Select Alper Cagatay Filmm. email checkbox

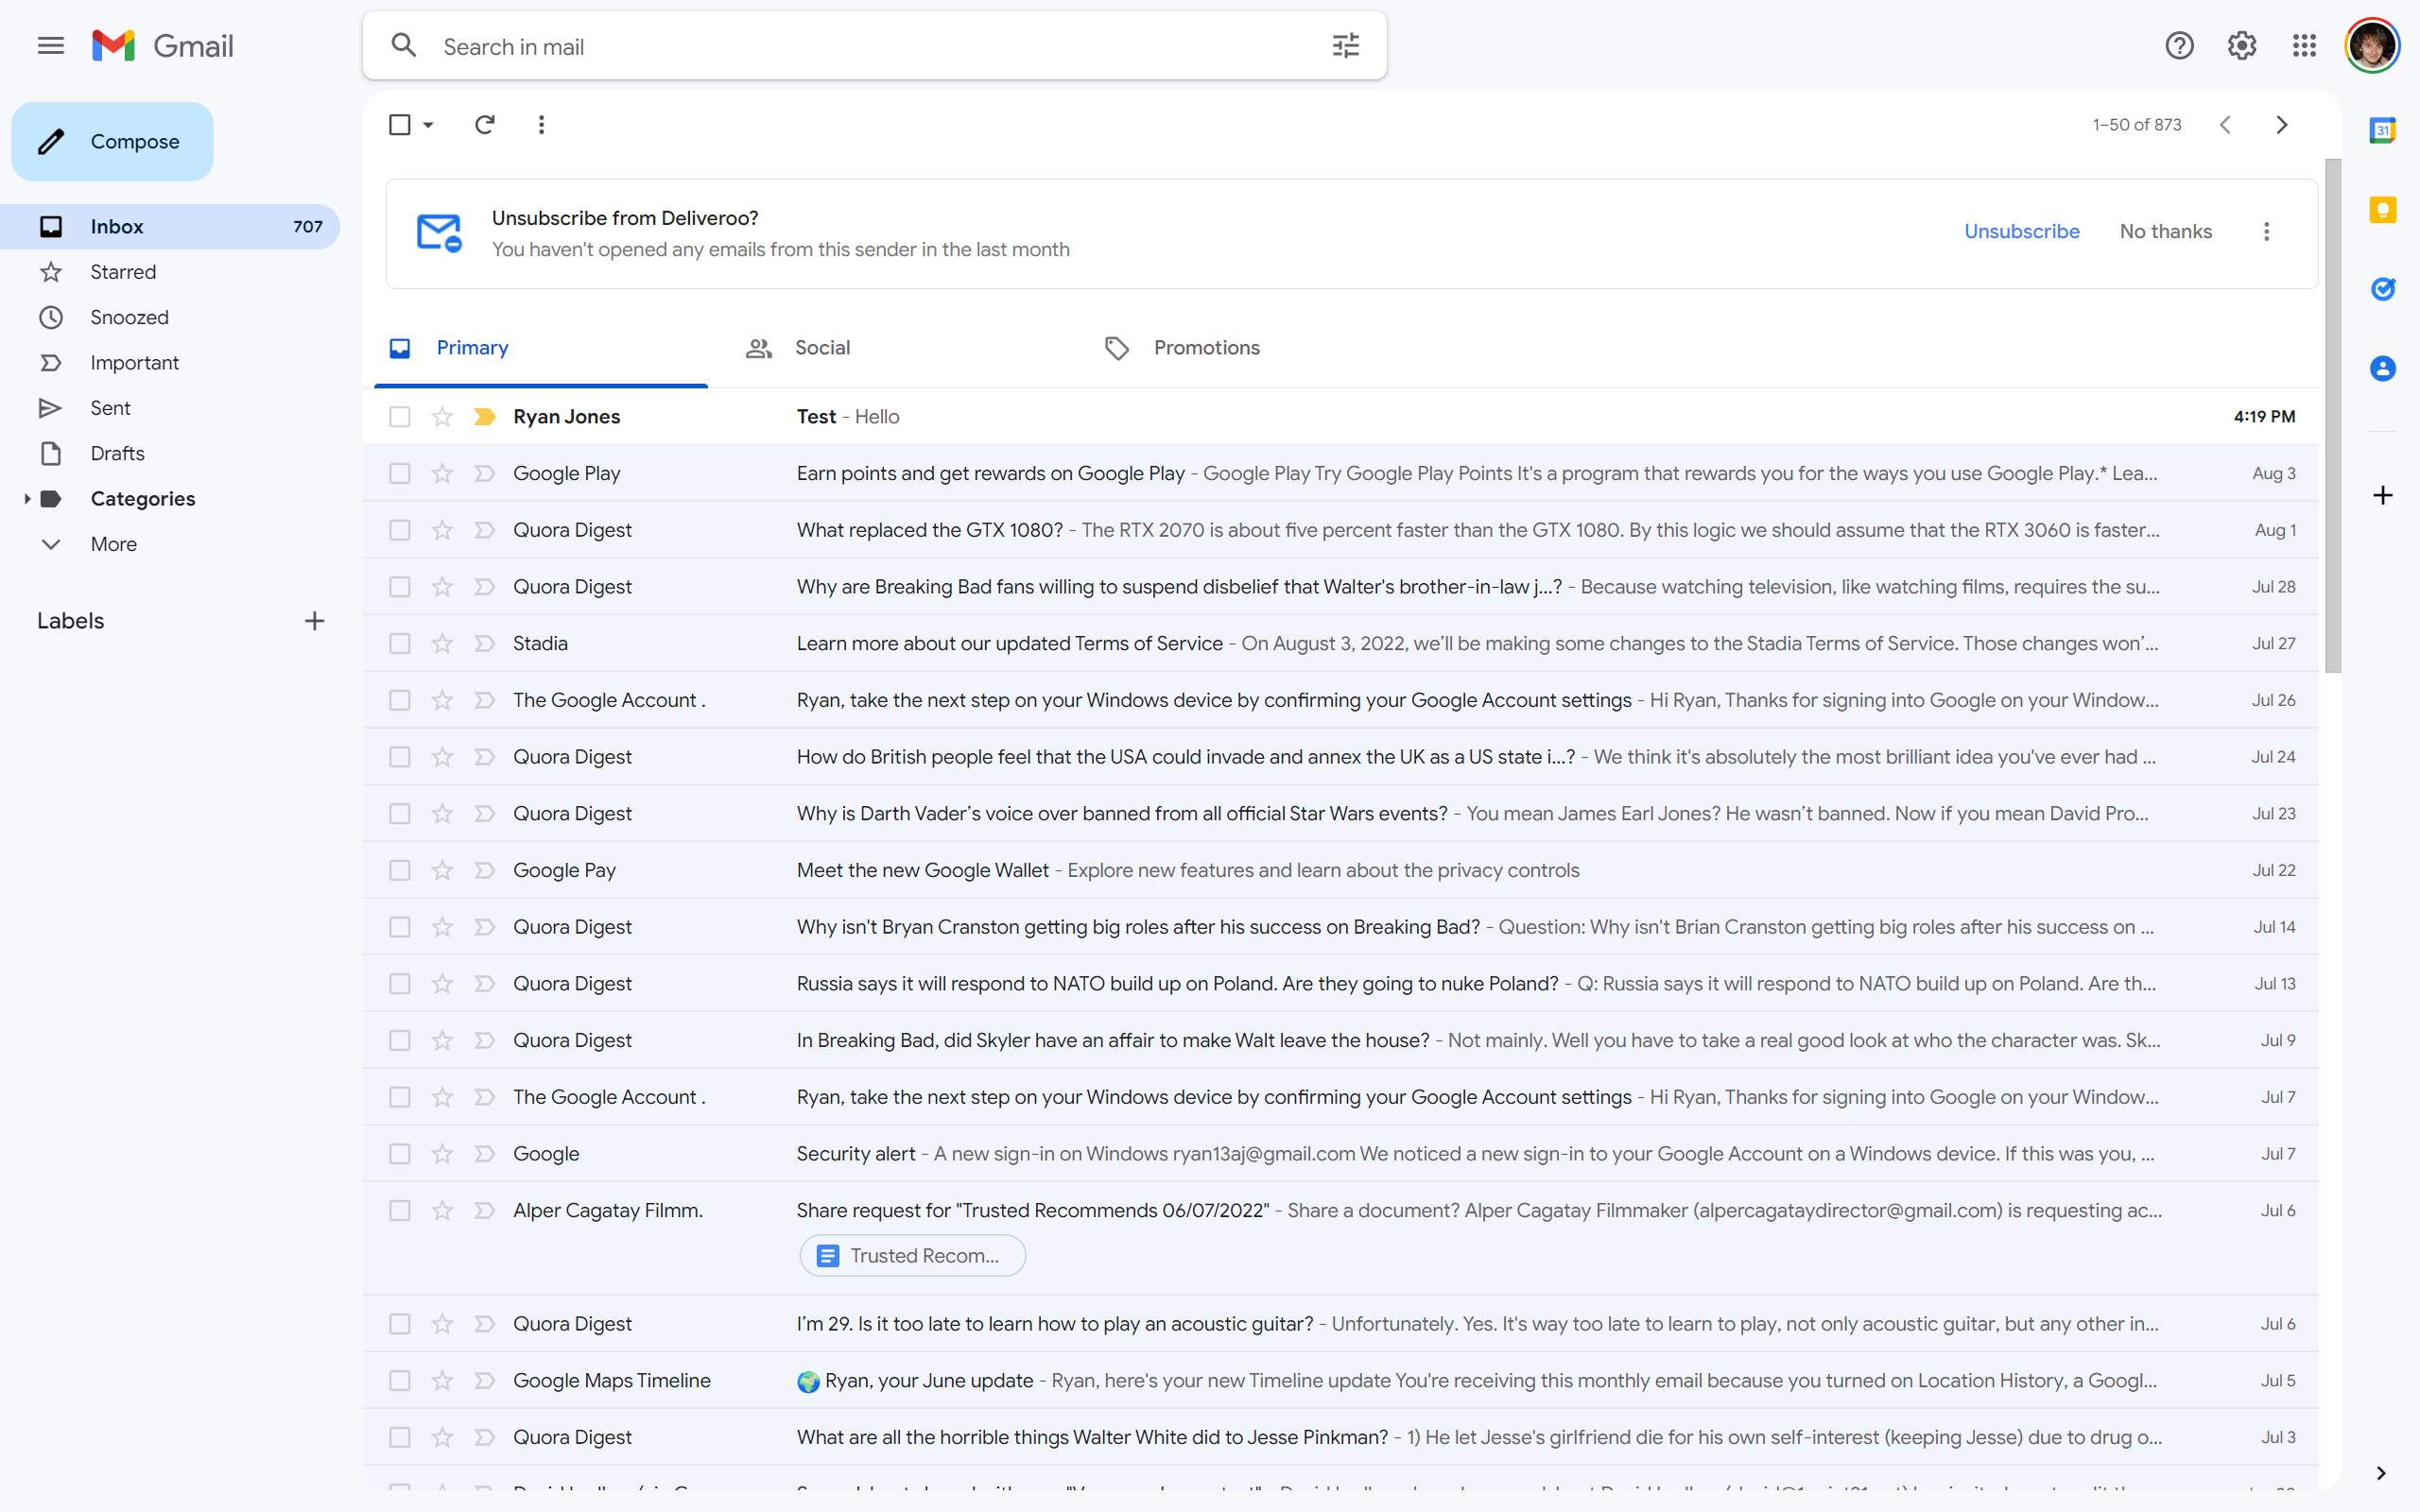(400, 1211)
